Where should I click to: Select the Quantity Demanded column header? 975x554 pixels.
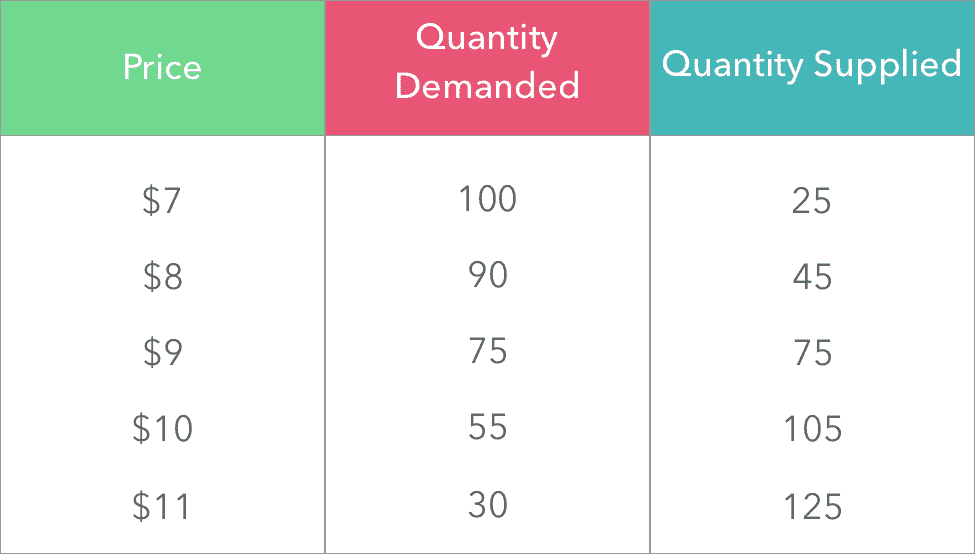[x=487, y=68]
